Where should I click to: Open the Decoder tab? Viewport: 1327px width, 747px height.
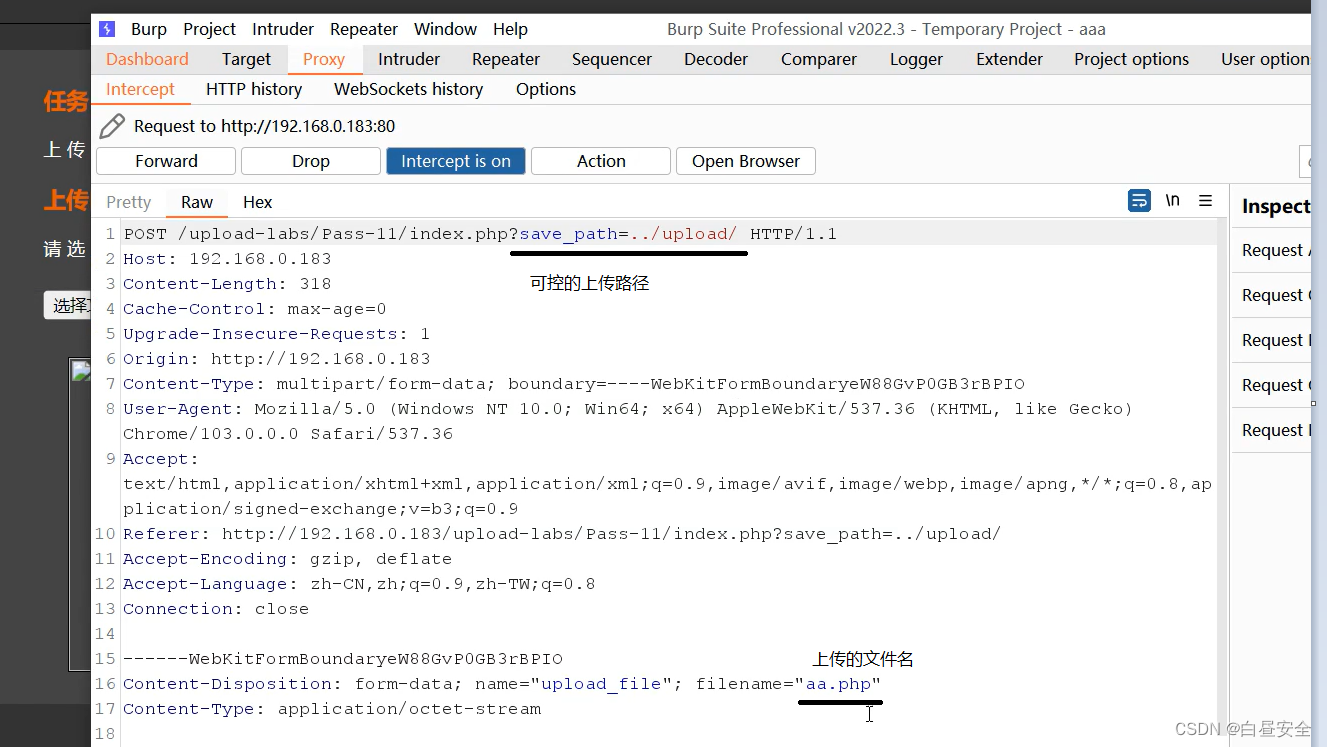716,59
